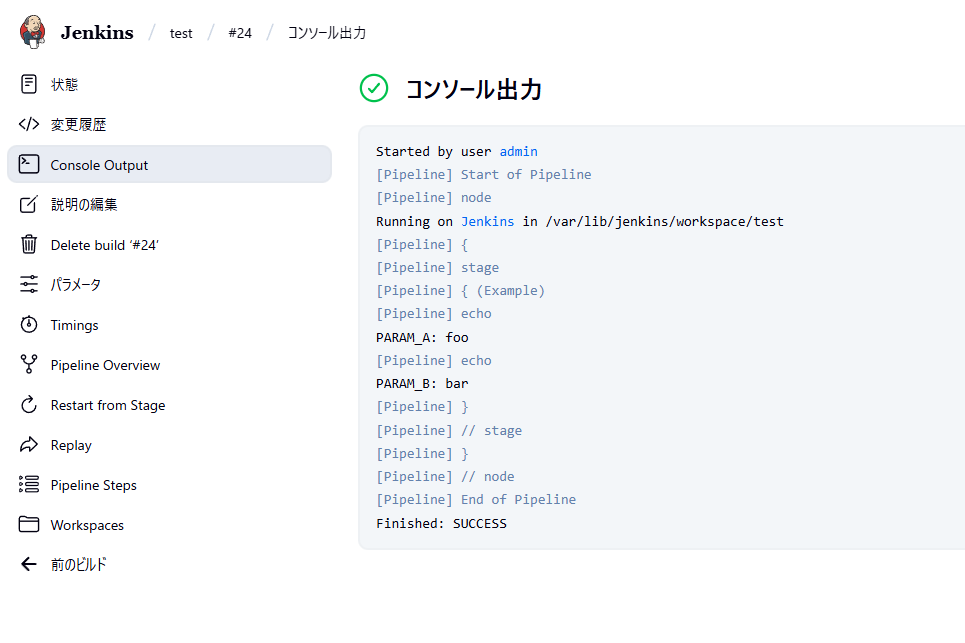The image size is (965, 643).
Task: Open the Console Output menu item
Action: pyautogui.click(x=99, y=165)
